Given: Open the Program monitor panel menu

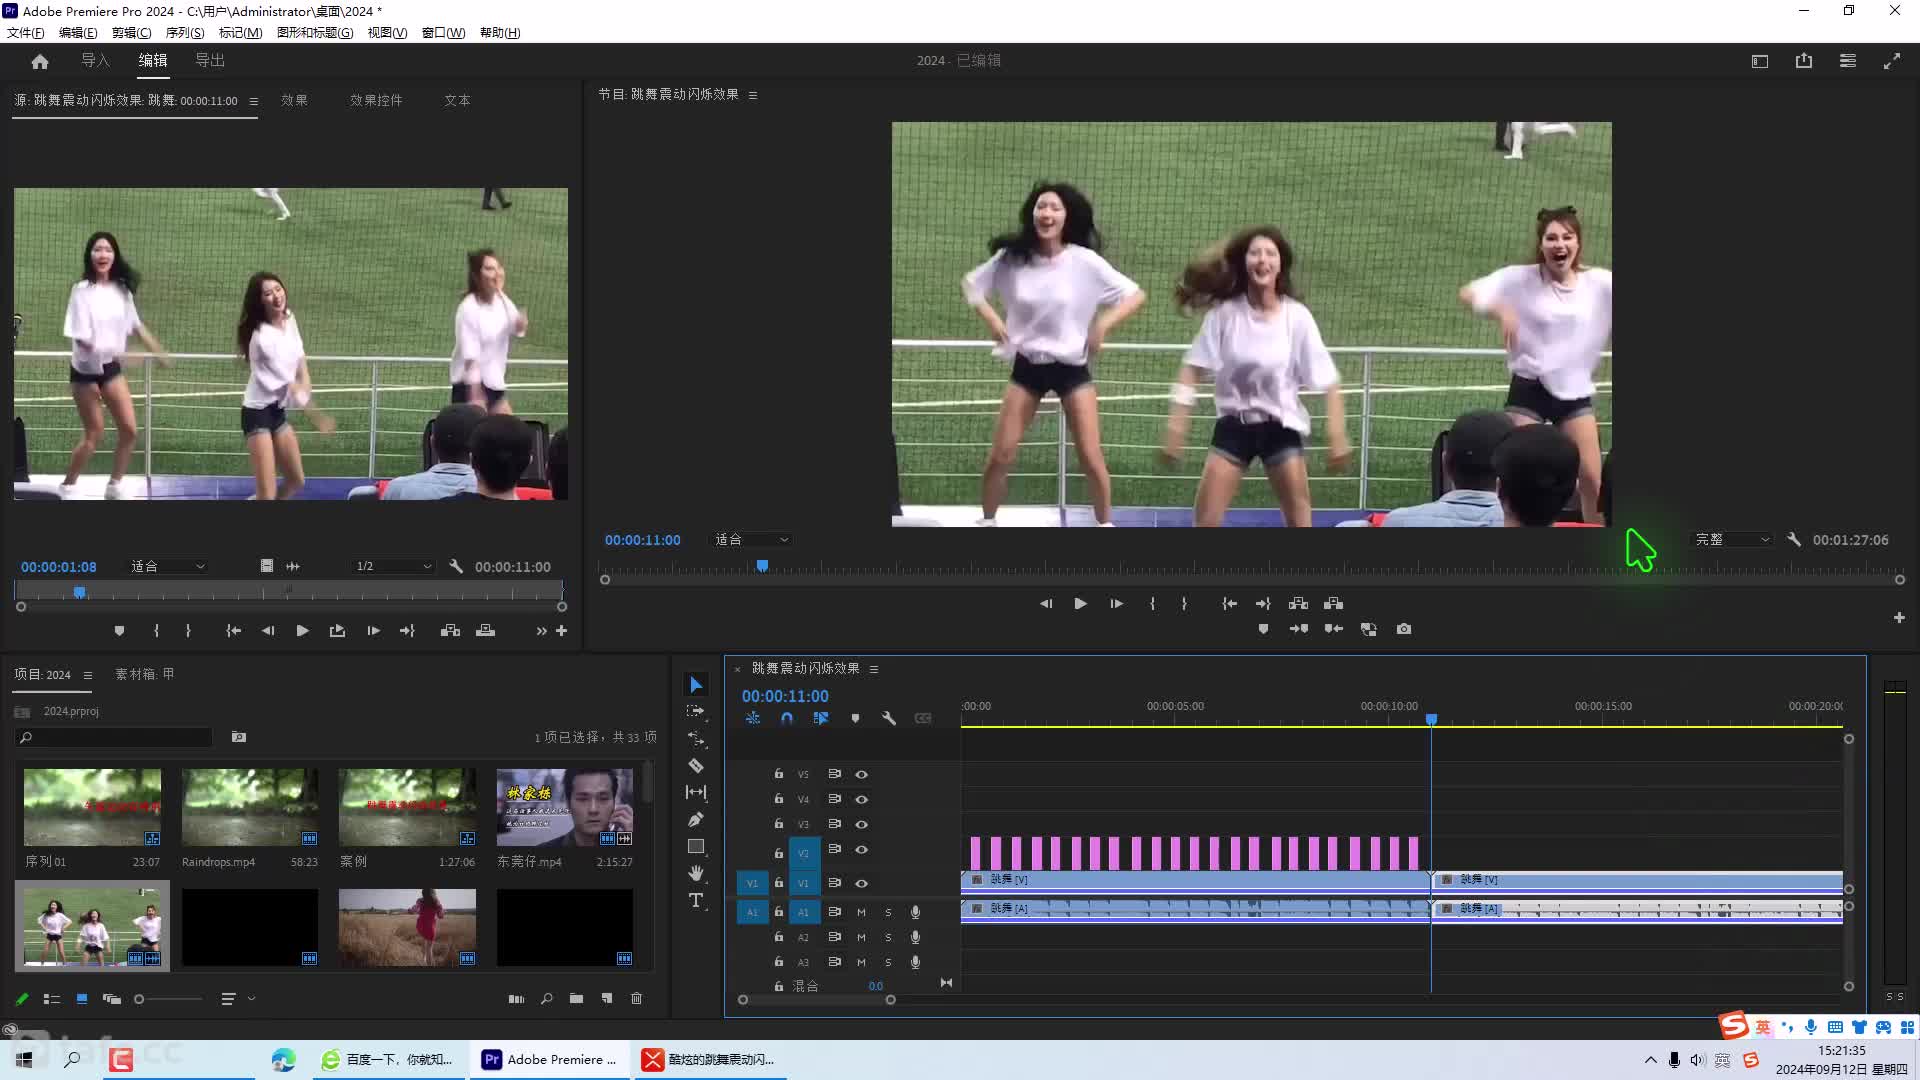Looking at the screenshot, I should tap(753, 95).
